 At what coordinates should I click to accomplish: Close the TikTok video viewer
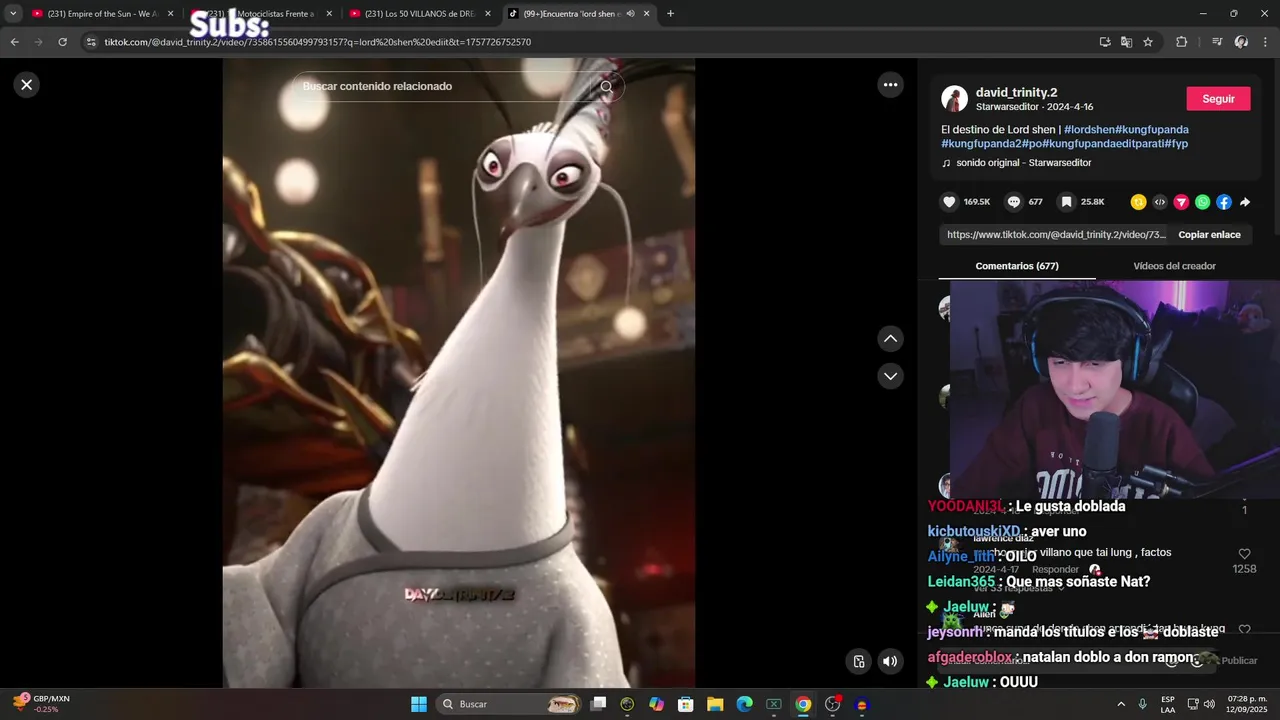[x=27, y=85]
